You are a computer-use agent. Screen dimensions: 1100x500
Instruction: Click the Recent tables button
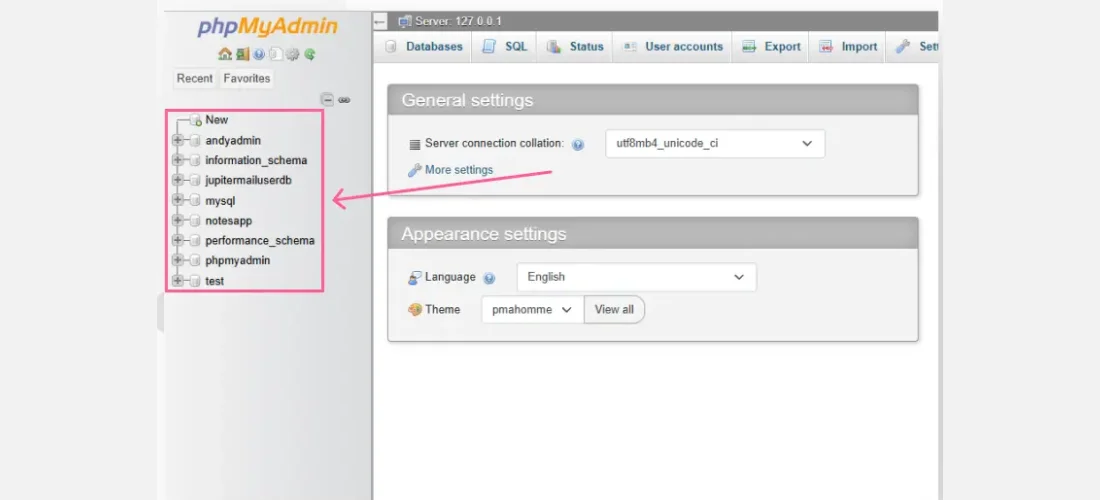[x=194, y=79]
